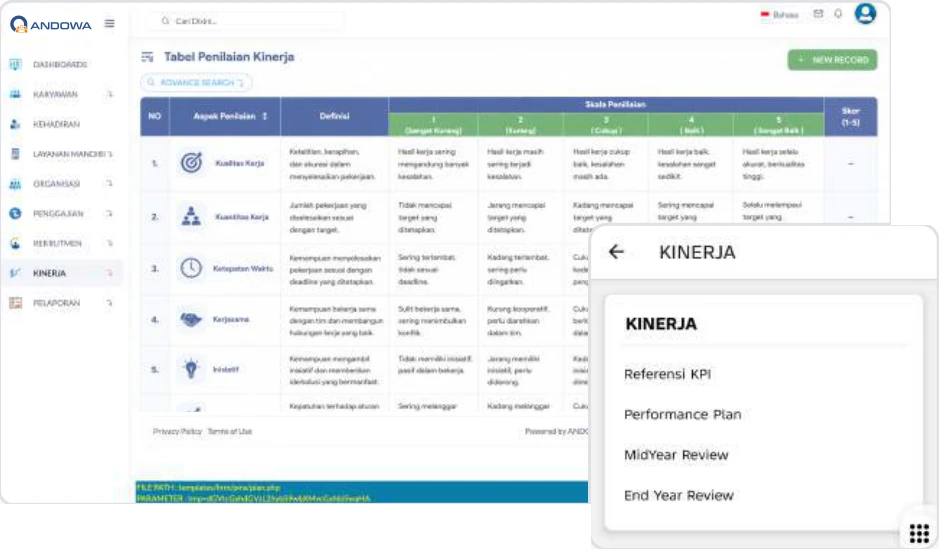
Task: Expand the Rekrutmen submenu chevron
Action: 110,243
